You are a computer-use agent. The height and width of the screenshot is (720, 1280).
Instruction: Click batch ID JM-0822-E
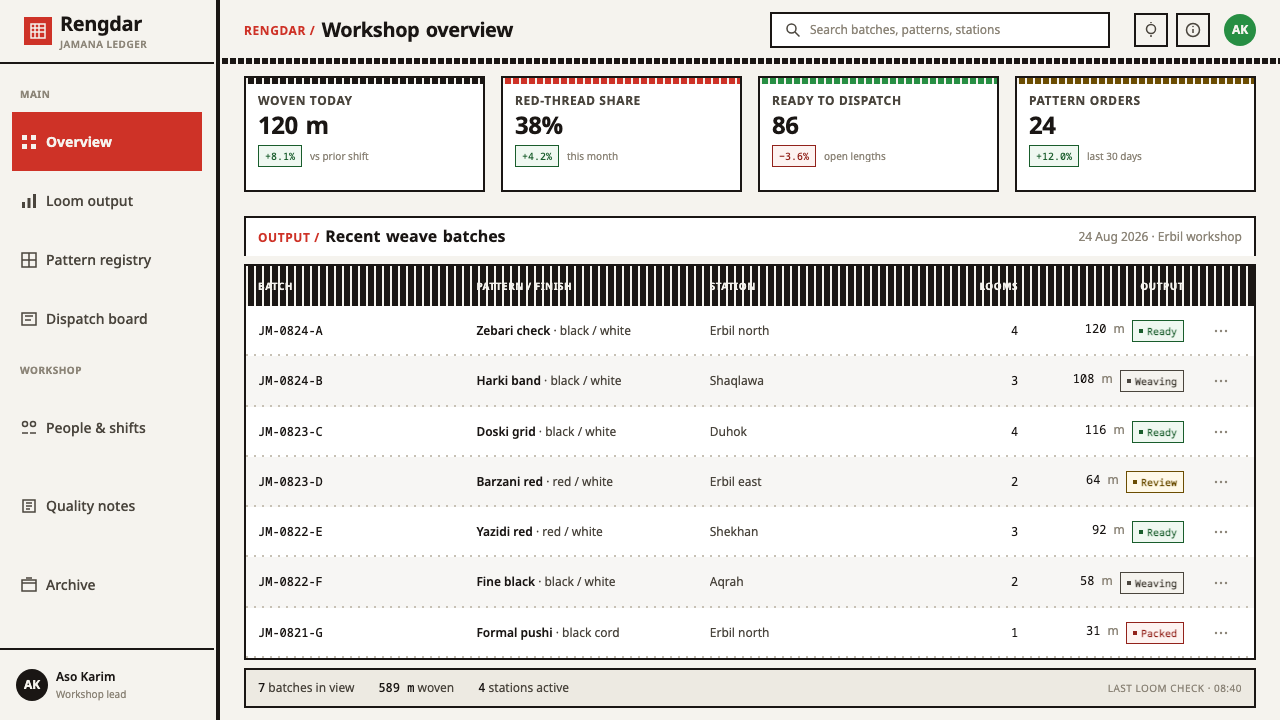290,532
